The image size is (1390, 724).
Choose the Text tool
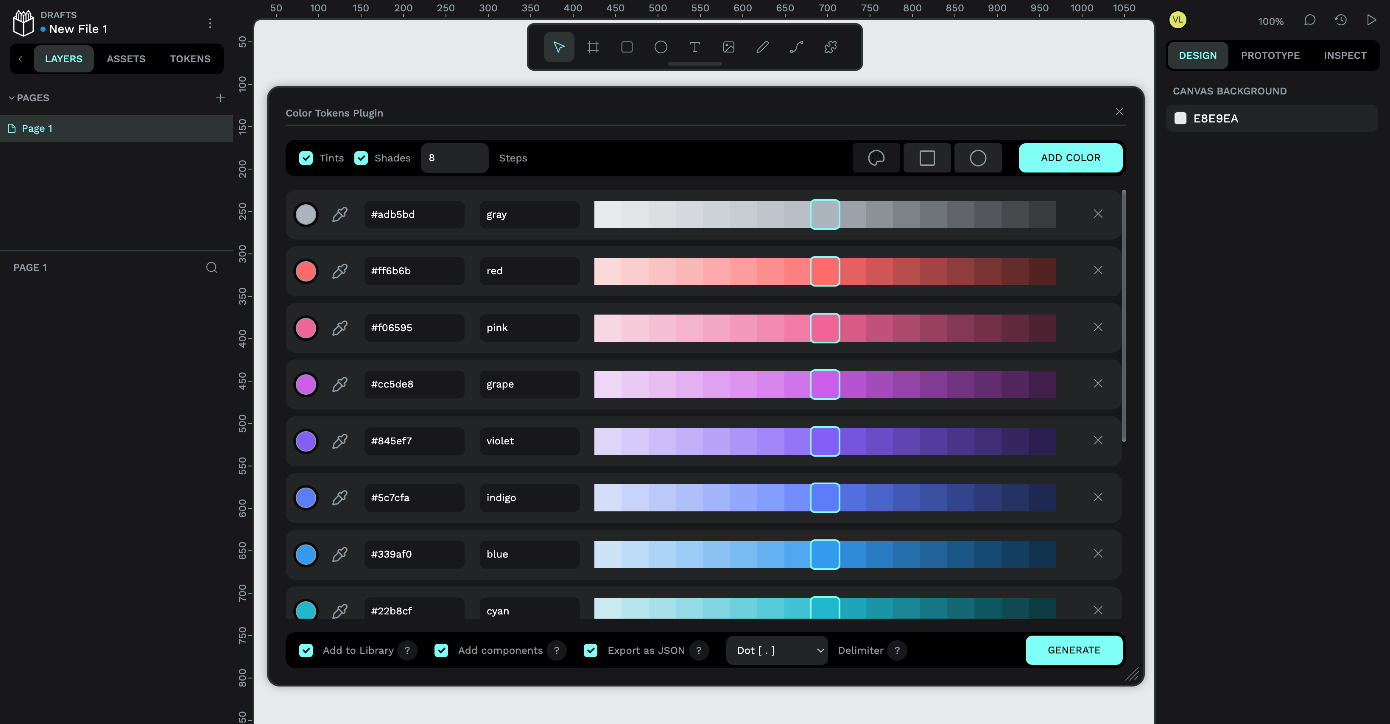point(695,47)
